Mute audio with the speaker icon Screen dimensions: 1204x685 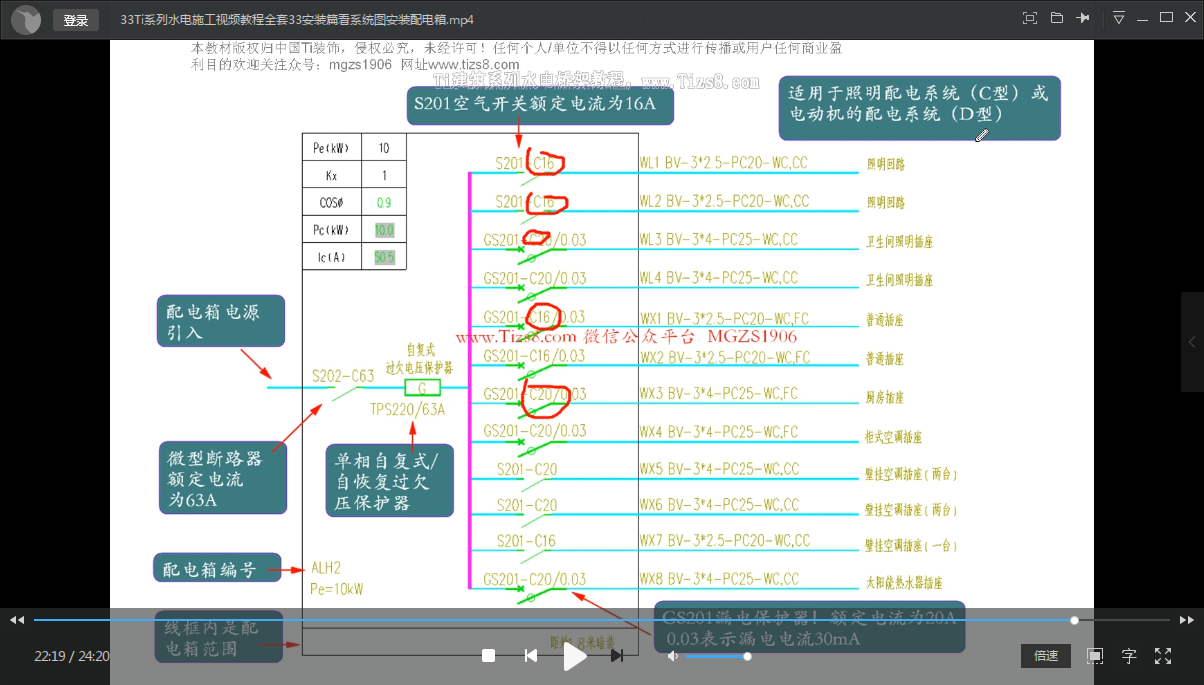[673, 656]
